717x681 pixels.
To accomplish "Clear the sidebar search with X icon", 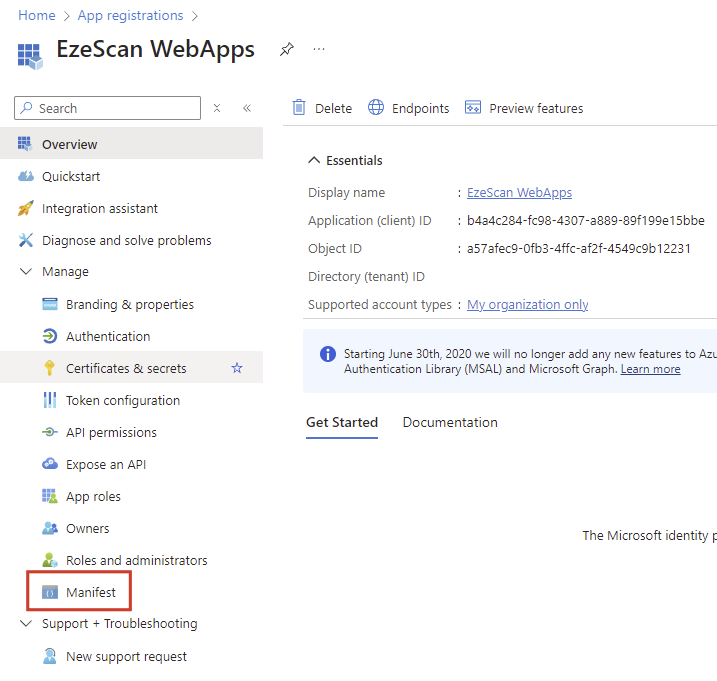I will click(x=217, y=108).
